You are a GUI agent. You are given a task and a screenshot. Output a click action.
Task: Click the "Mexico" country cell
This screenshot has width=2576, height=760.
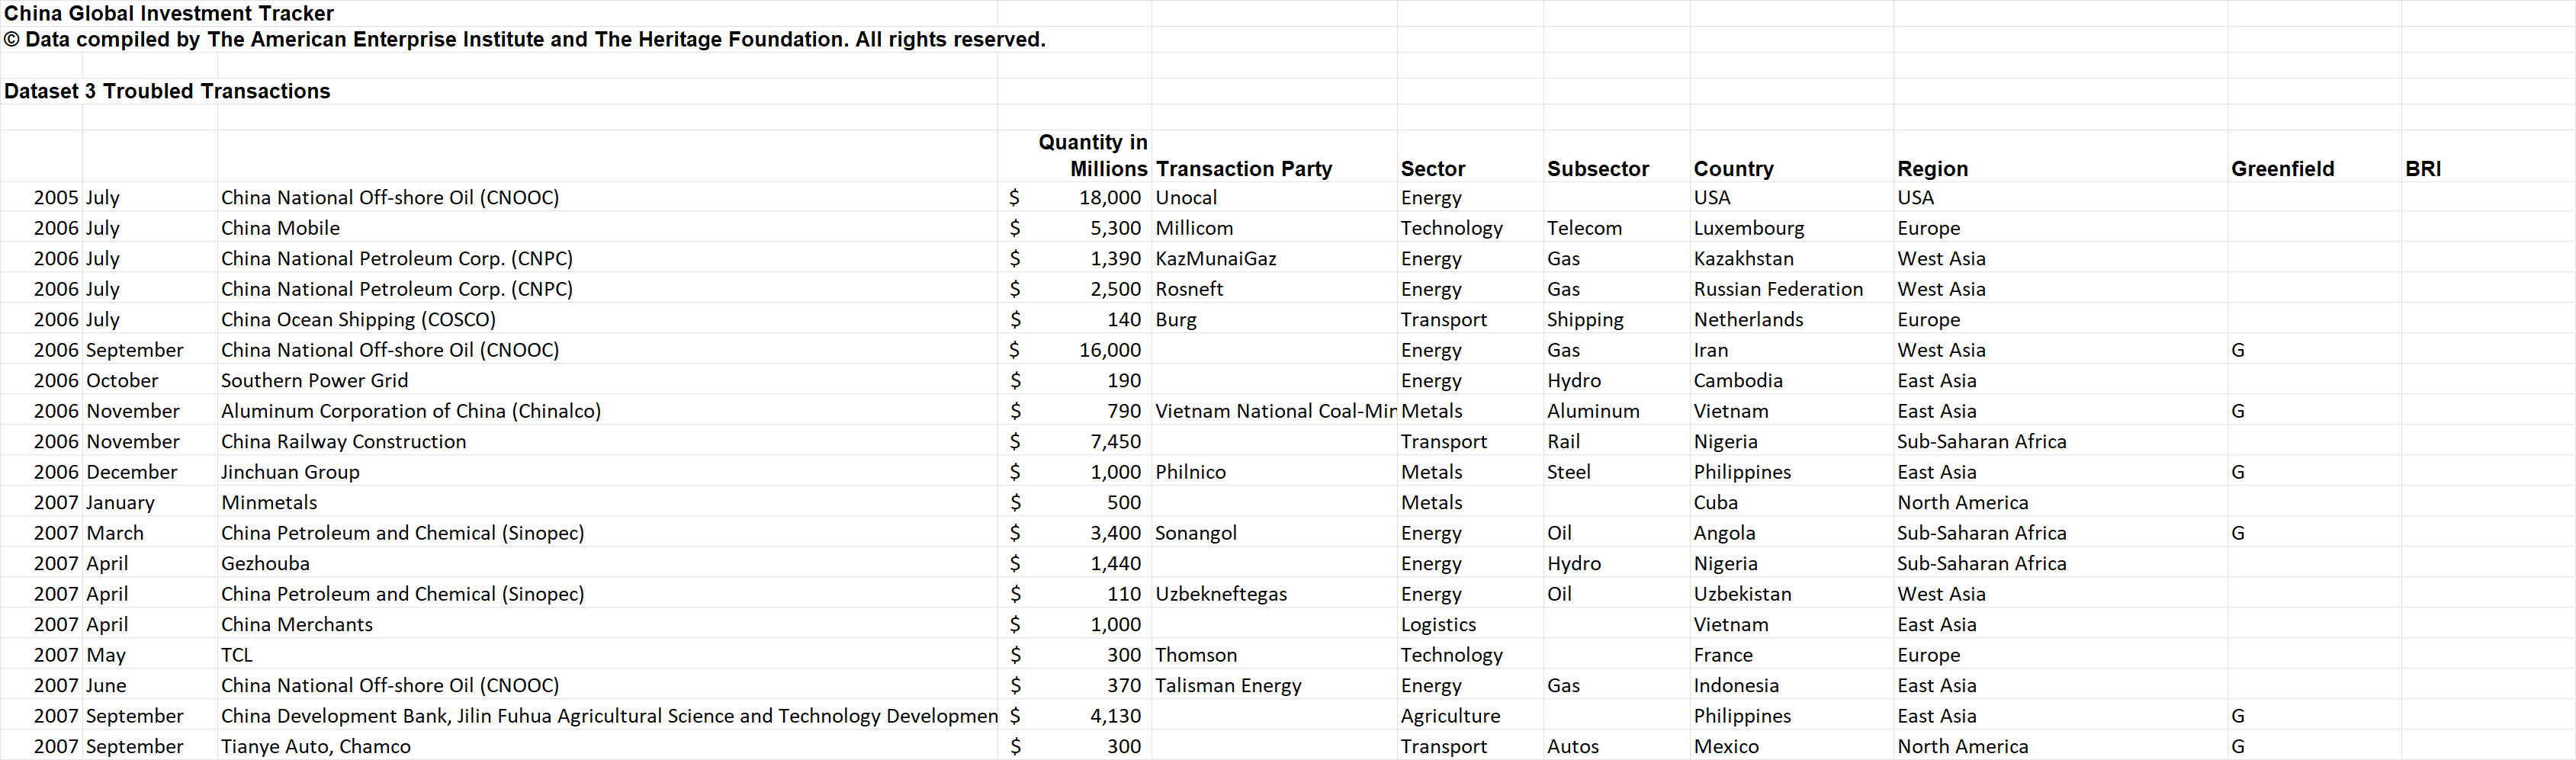click(x=1725, y=746)
